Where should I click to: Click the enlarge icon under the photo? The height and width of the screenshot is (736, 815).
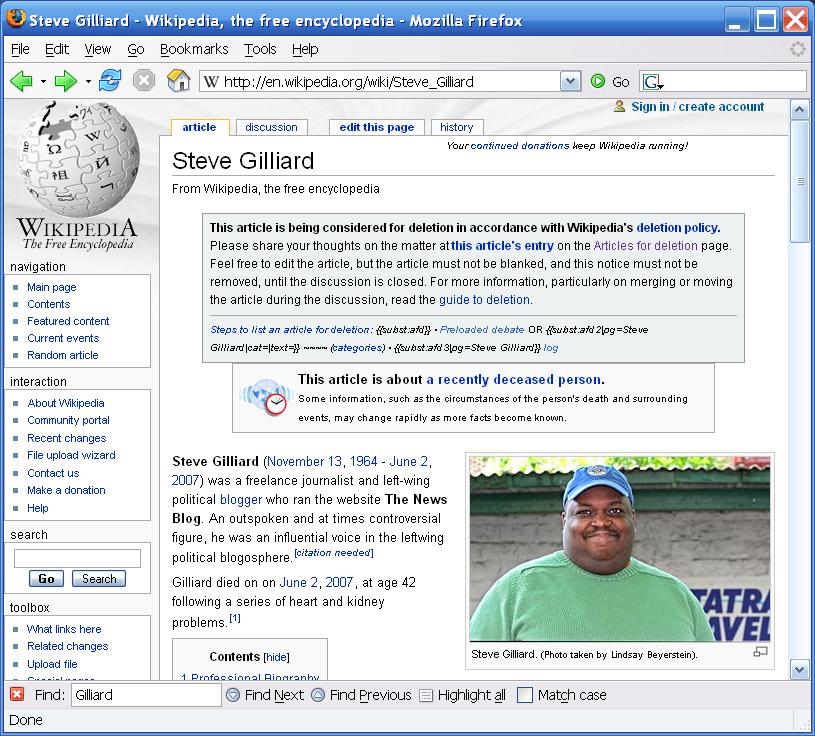pyautogui.click(x=760, y=651)
